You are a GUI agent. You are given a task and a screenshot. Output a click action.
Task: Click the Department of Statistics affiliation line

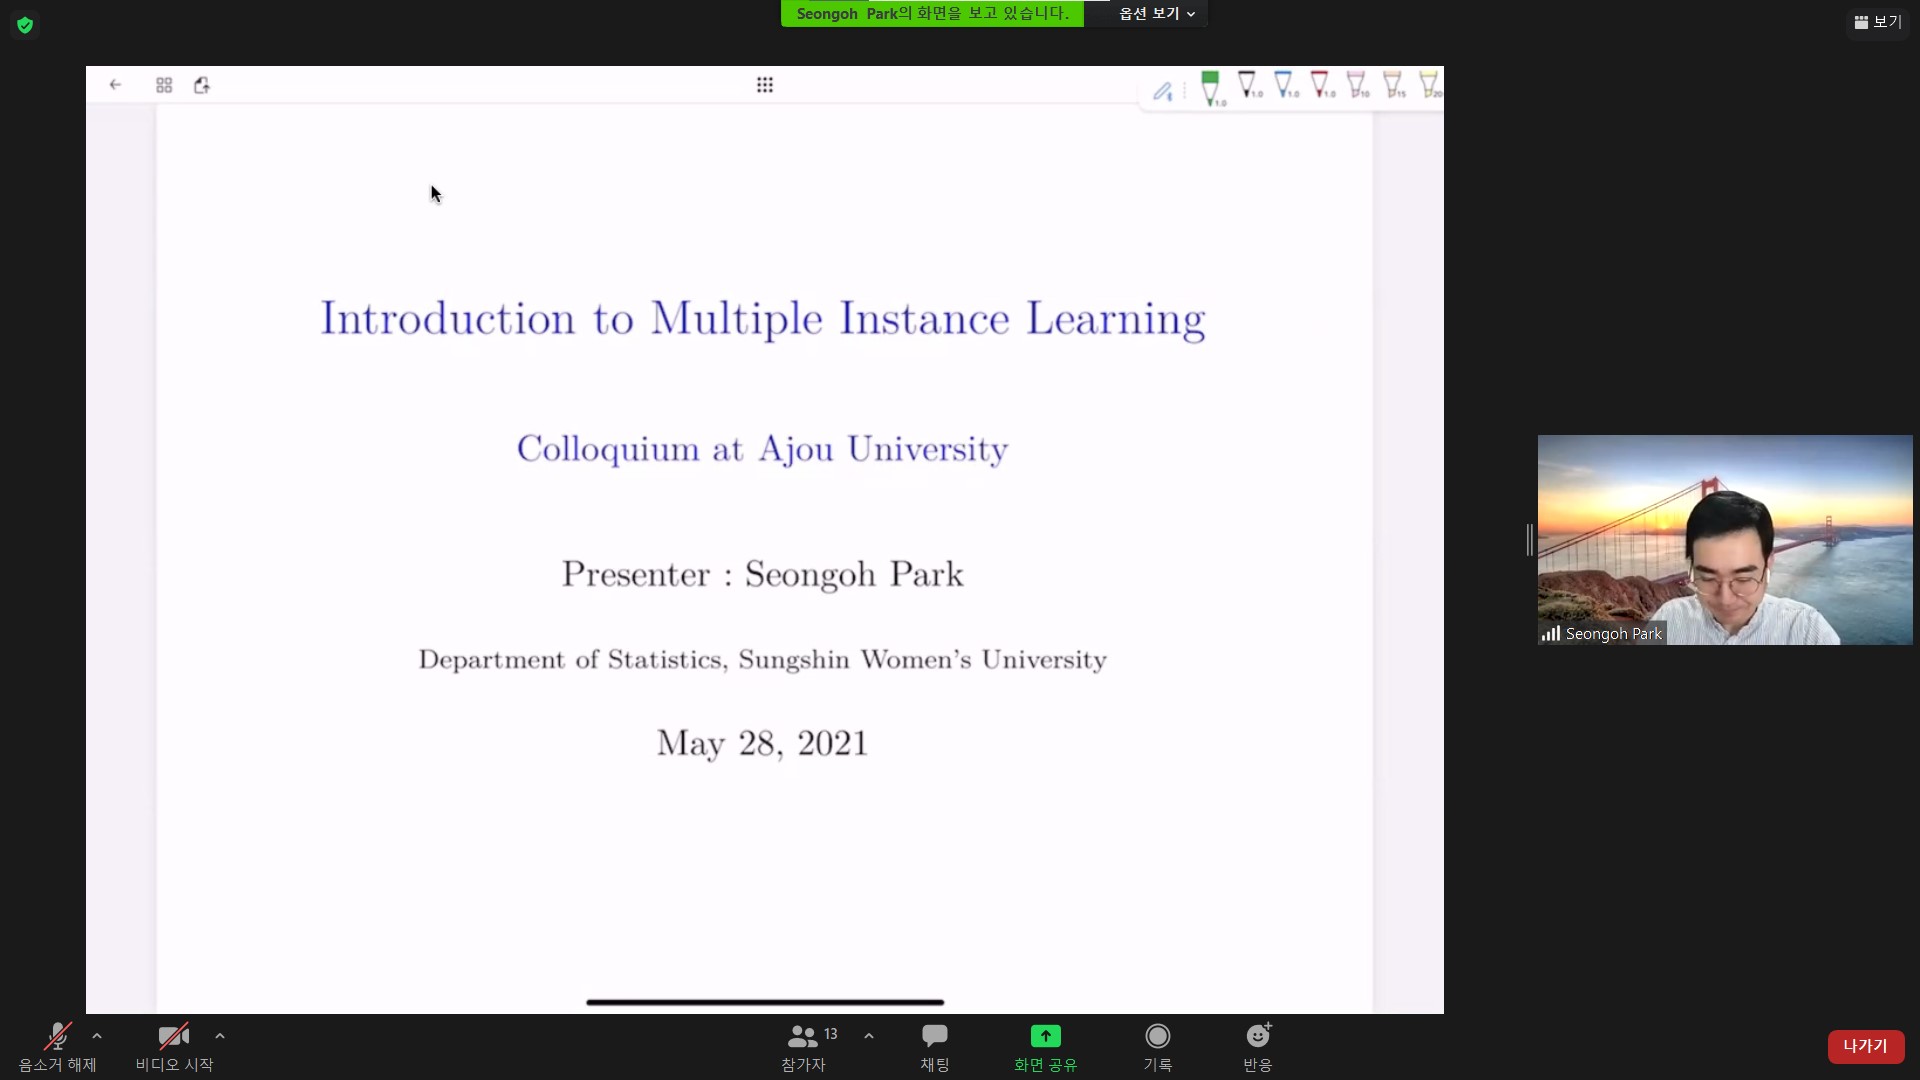pyautogui.click(x=763, y=660)
